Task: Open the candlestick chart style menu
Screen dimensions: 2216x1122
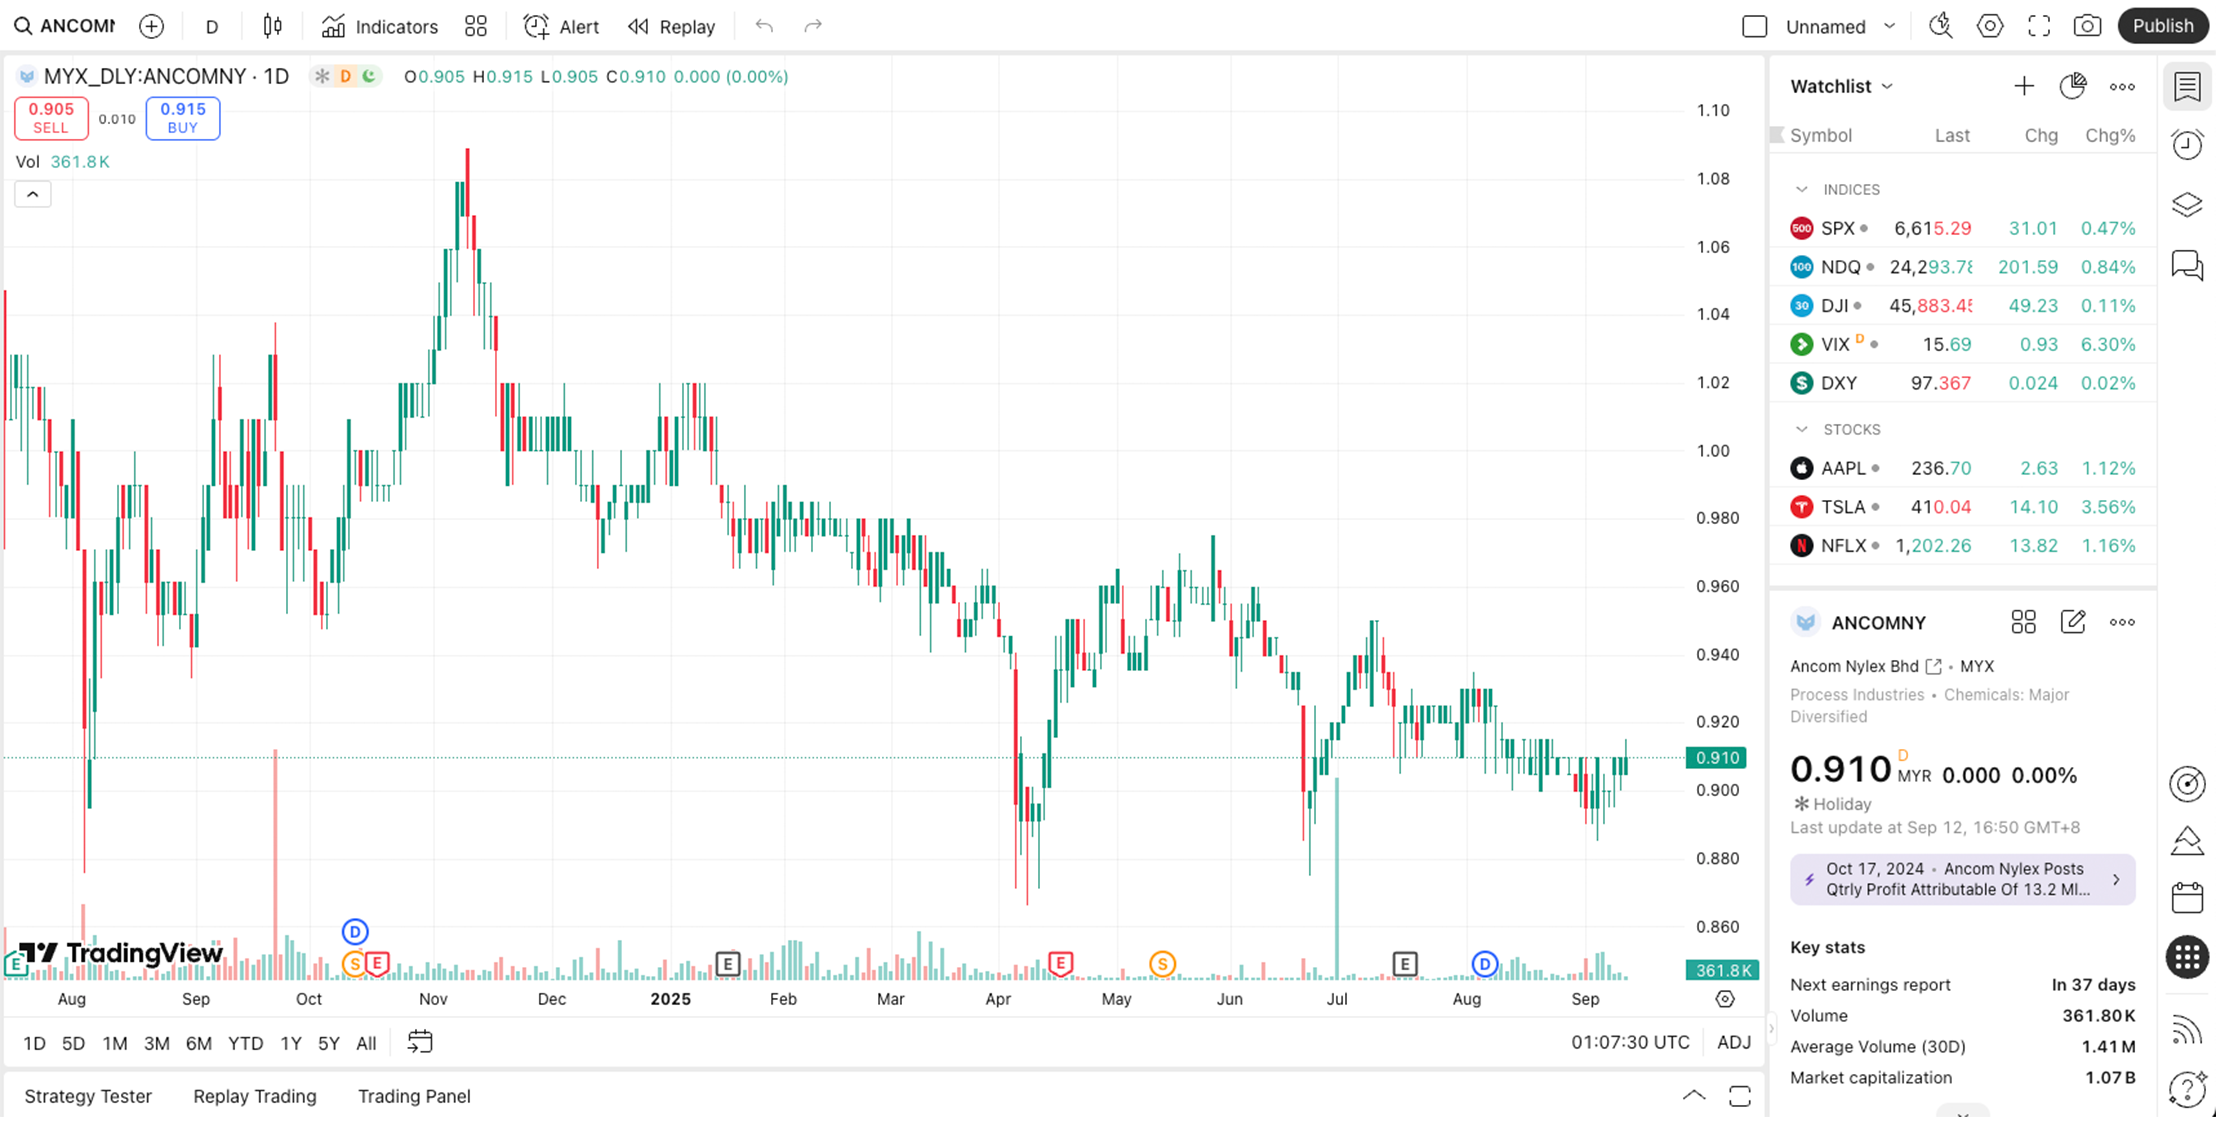Action: click(273, 26)
